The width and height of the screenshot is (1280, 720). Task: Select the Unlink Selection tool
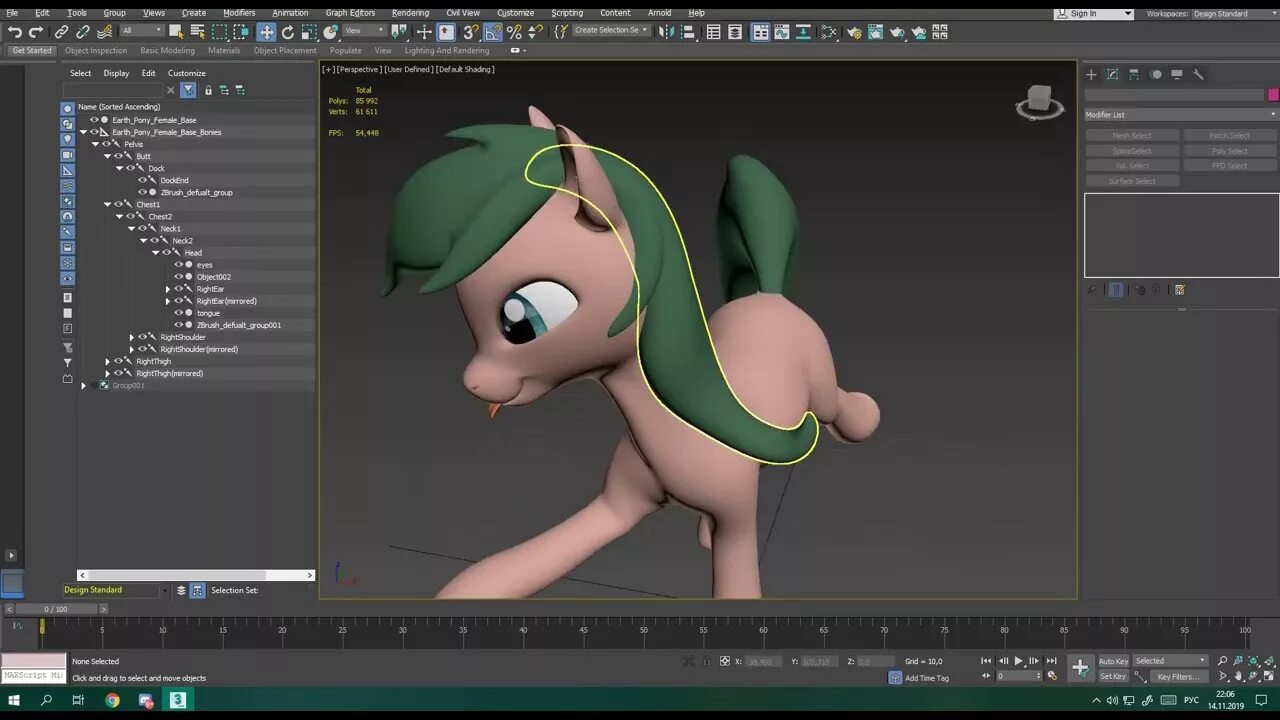click(x=83, y=32)
